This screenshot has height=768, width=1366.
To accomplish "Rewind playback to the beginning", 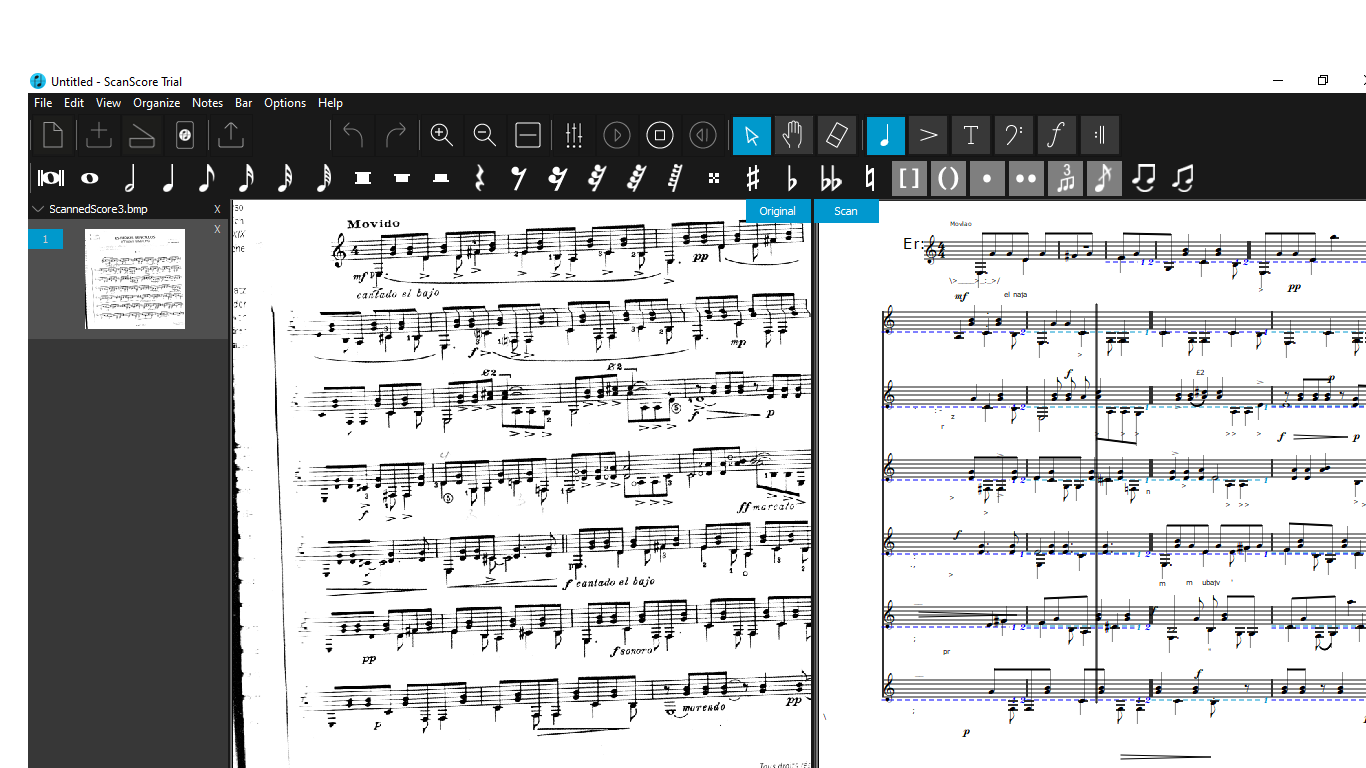I will (703, 135).
